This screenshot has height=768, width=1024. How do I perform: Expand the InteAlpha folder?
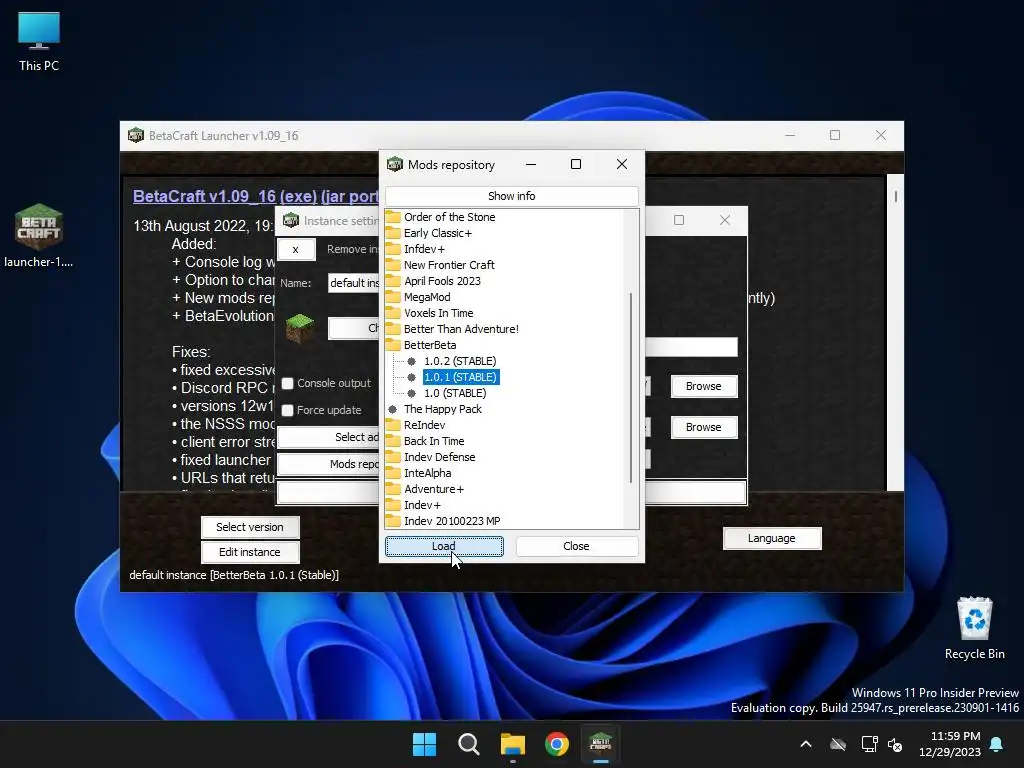coord(393,473)
